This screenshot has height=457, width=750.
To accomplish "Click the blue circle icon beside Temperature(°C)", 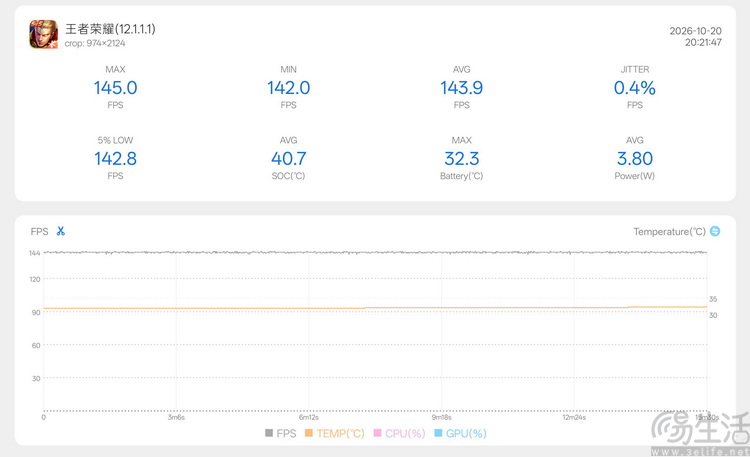I will click(715, 231).
